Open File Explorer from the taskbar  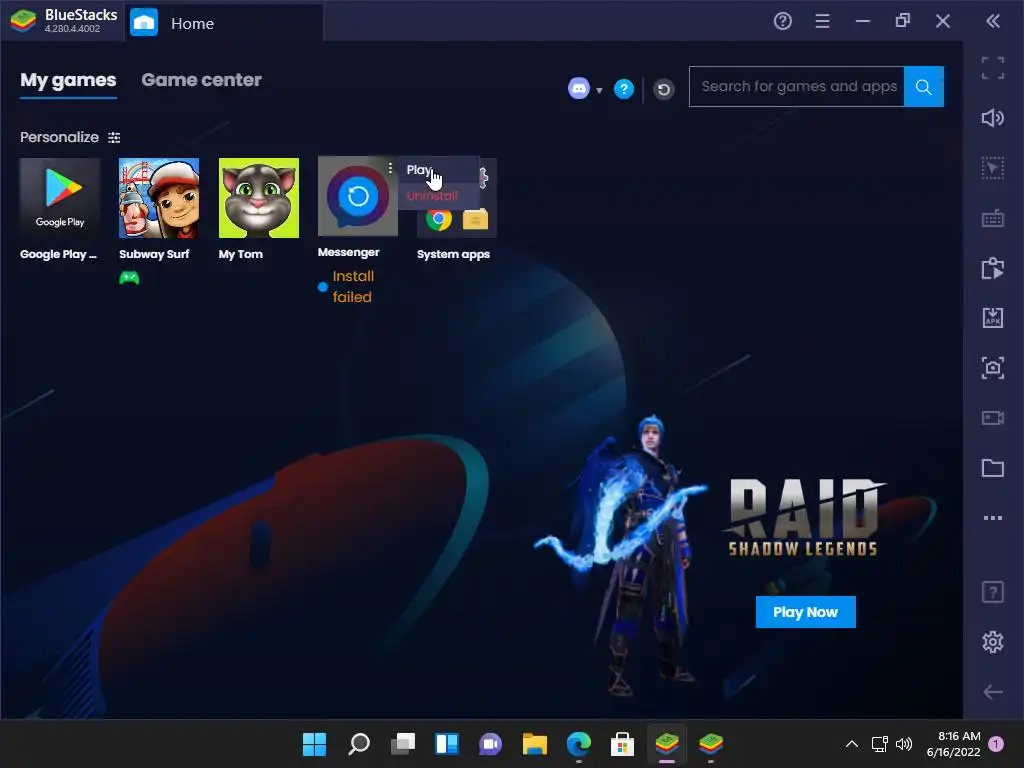pos(535,744)
